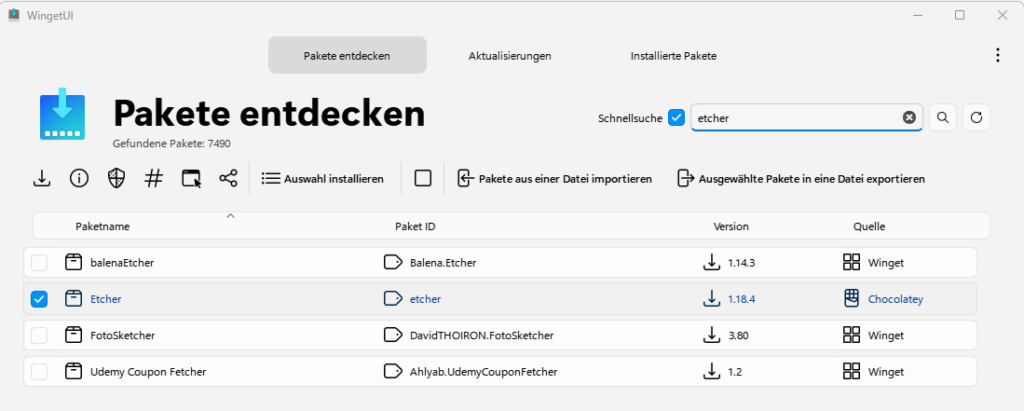Uncheck the Etcher row checkbox
Viewport: 1024px width, 411px height.
tap(39, 299)
